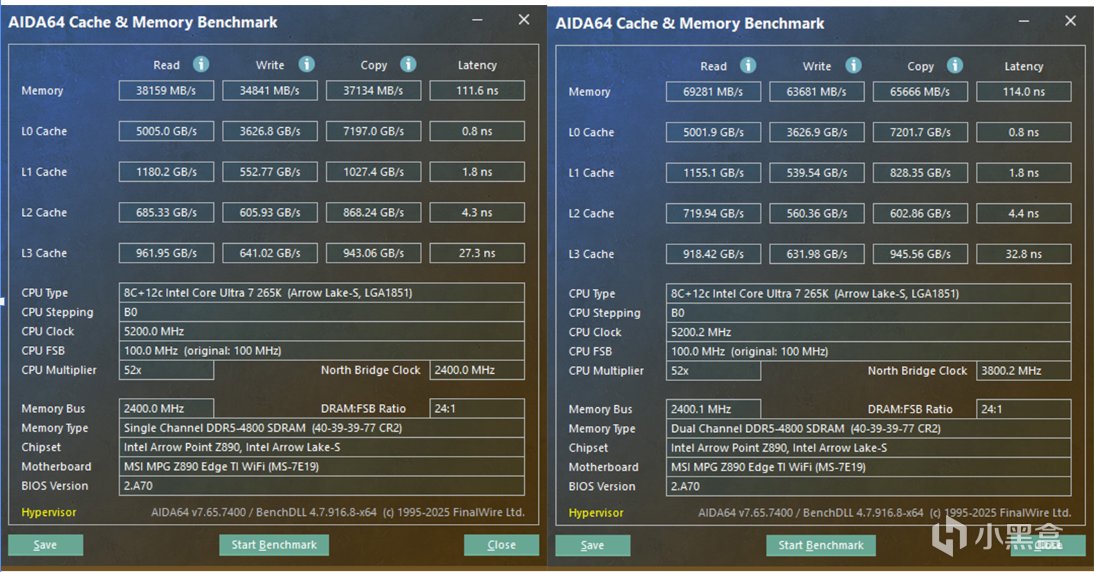1095x572 pixels.
Task: Click L2 Cache copy 868.24 GB/s
Action: (x=373, y=212)
